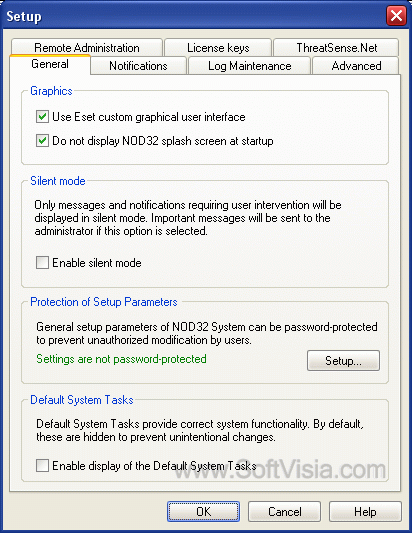Enable display of the Default System Tasks
This screenshot has height=533, width=412.
point(42,465)
